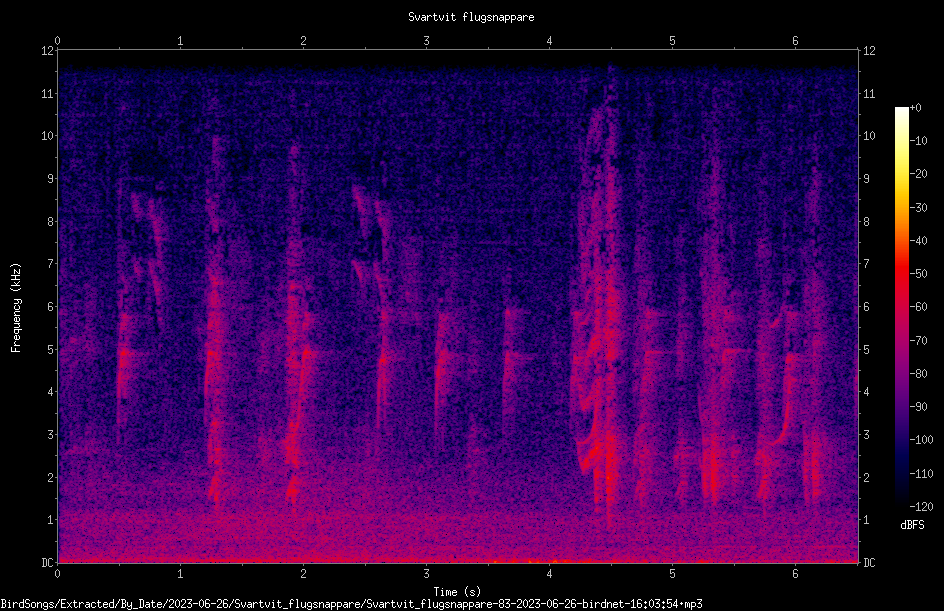This screenshot has width=944, height=611.
Task: Click '5' on the top time axis
Action: click(x=672, y=41)
